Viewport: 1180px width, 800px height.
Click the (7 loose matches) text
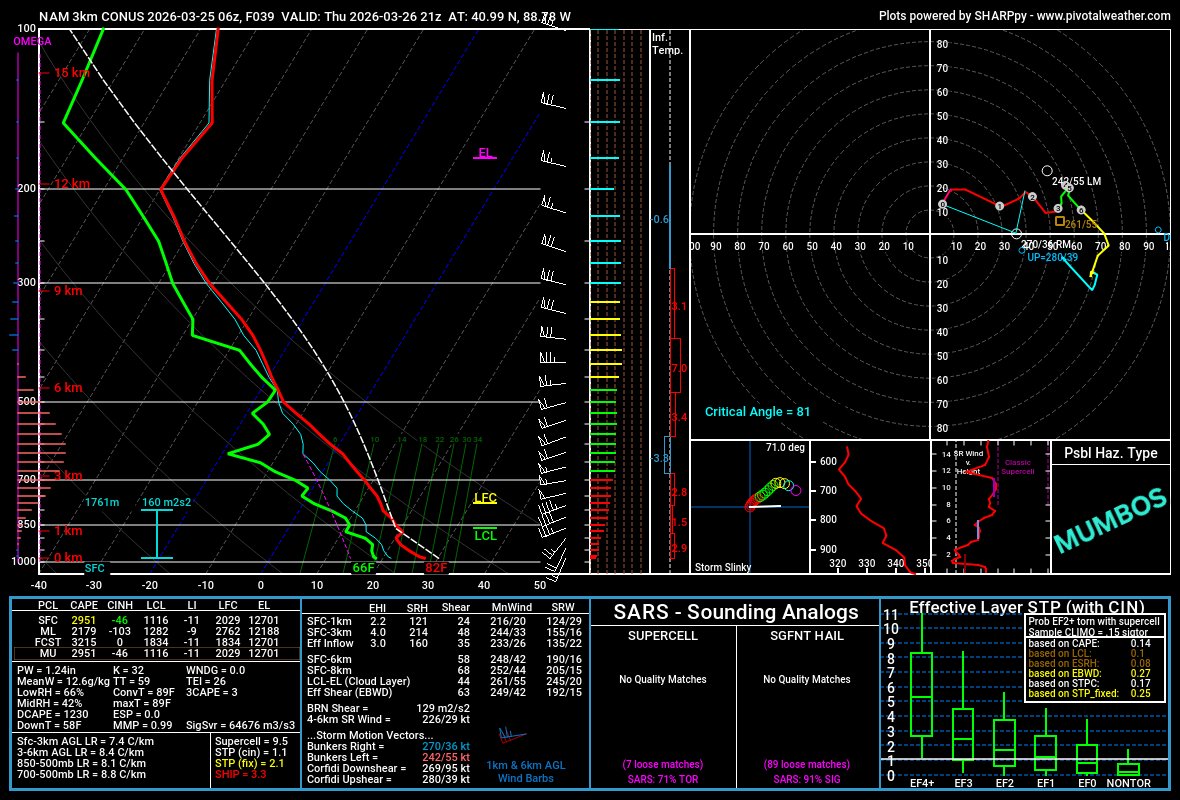pyautogui.click(x=663, y=765)
